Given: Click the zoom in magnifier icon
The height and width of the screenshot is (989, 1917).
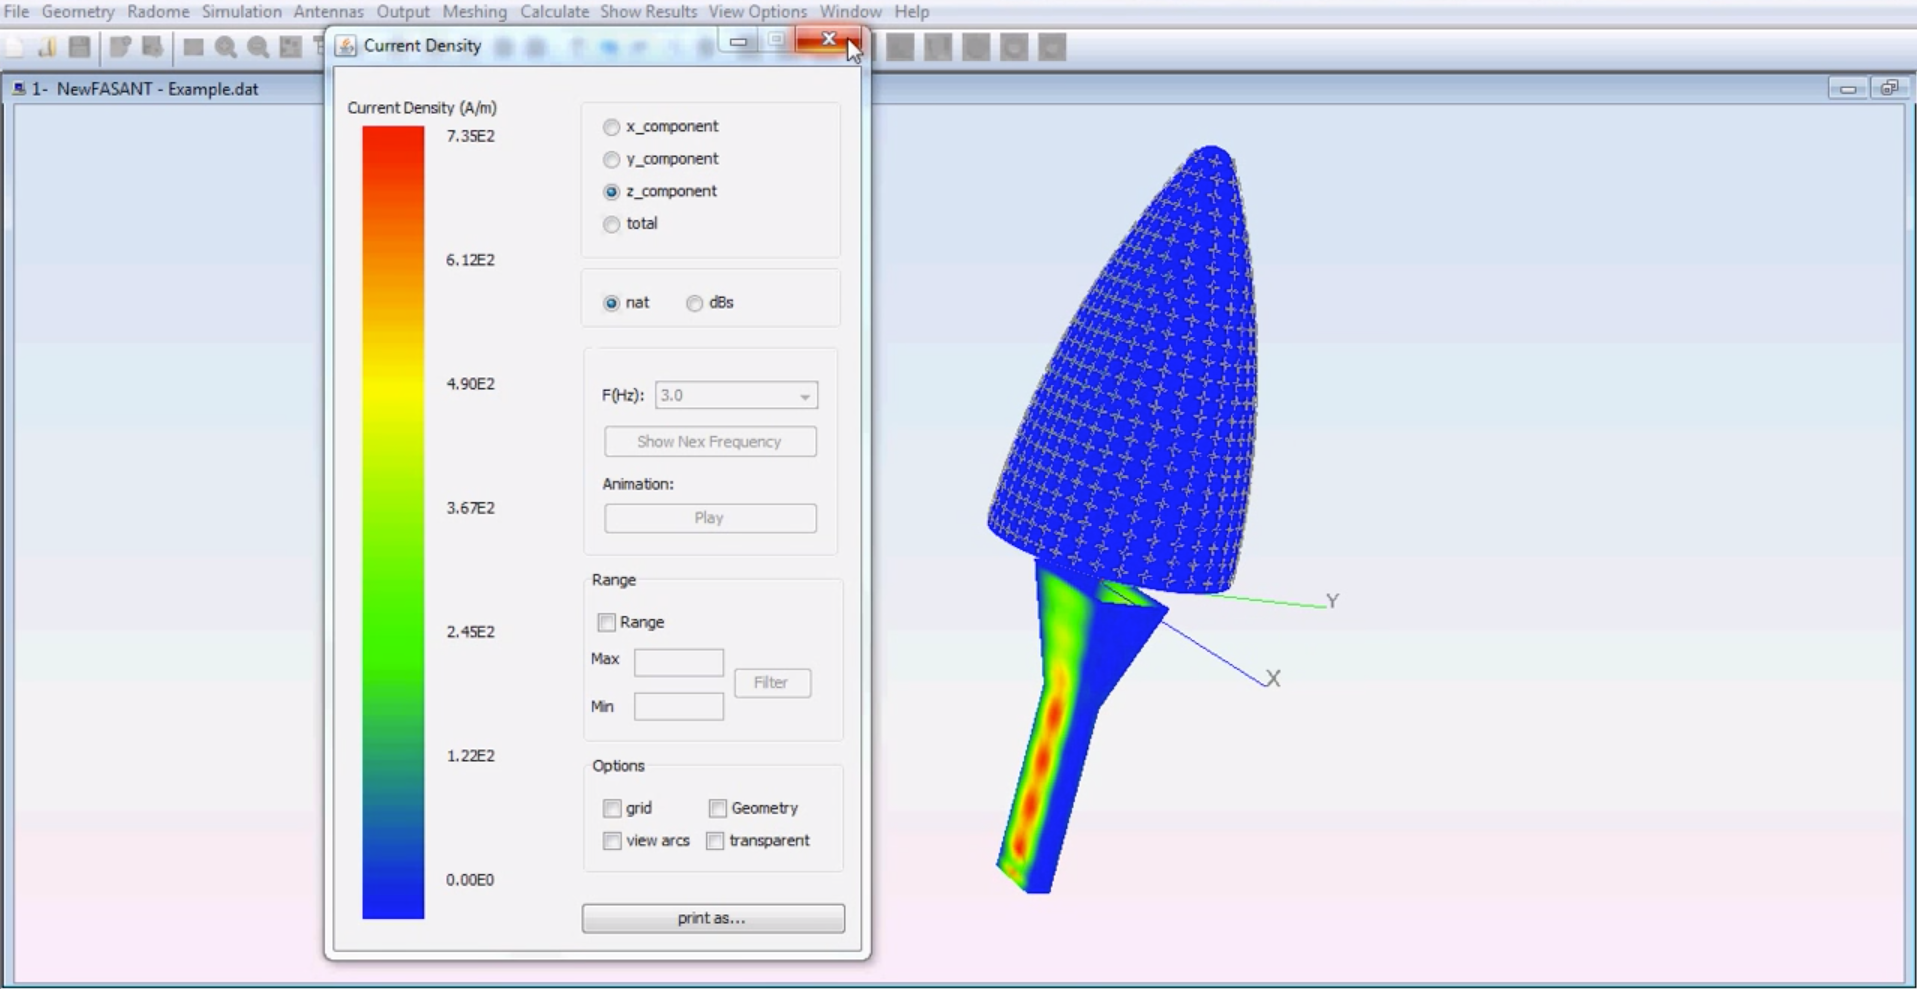Looking at the screenshot, I should point(226,47).
